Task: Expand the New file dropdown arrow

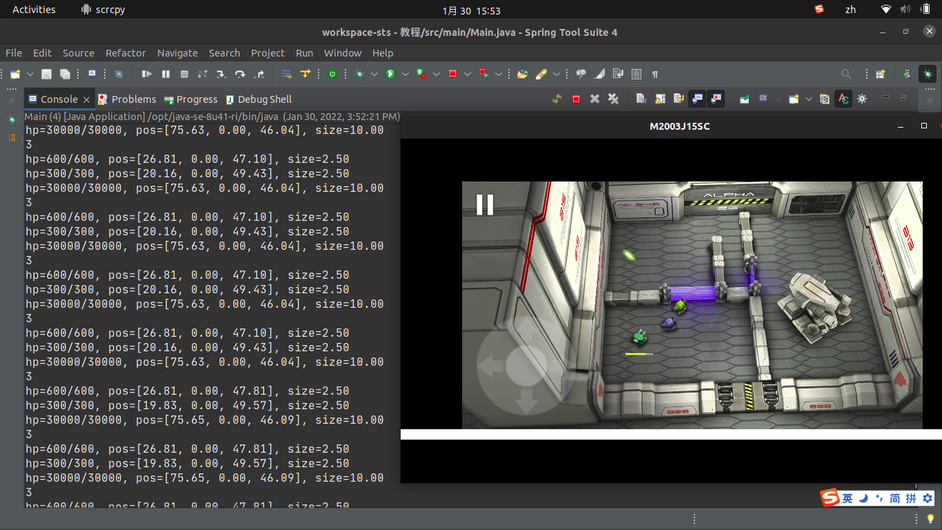Action: [30, 74]
